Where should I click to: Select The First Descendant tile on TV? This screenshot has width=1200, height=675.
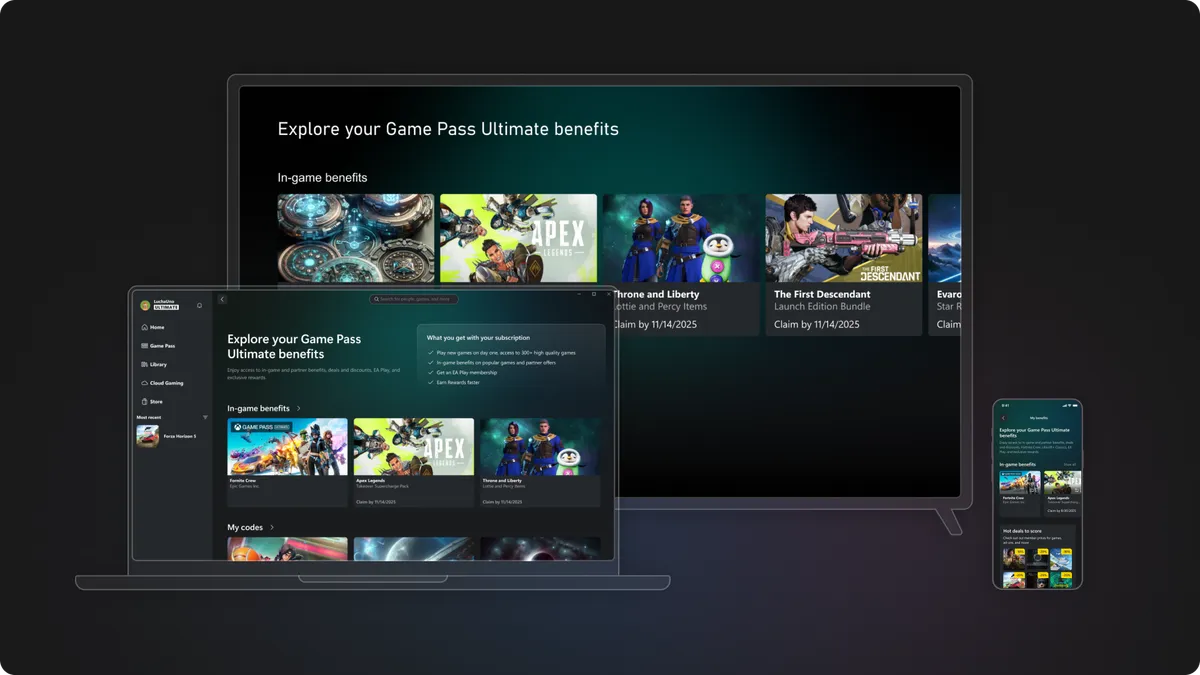click(x=844, y=264)
